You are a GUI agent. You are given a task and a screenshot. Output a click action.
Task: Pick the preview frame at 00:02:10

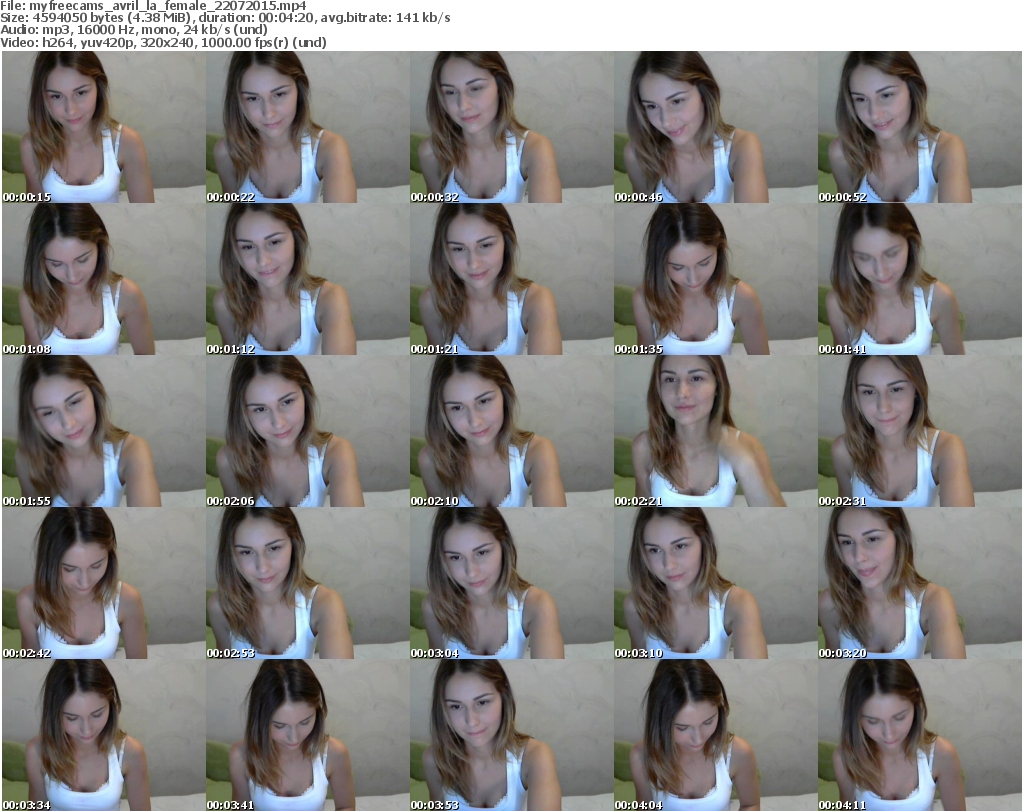click(x=511, y=431)
